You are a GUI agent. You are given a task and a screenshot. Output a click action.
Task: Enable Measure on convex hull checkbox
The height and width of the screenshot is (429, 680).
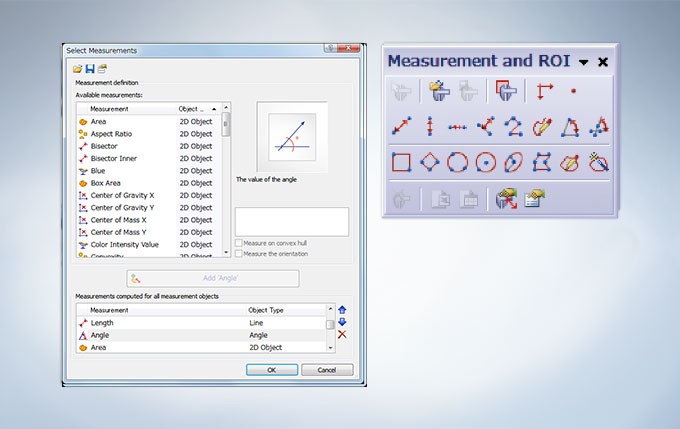tap(238, 243)
